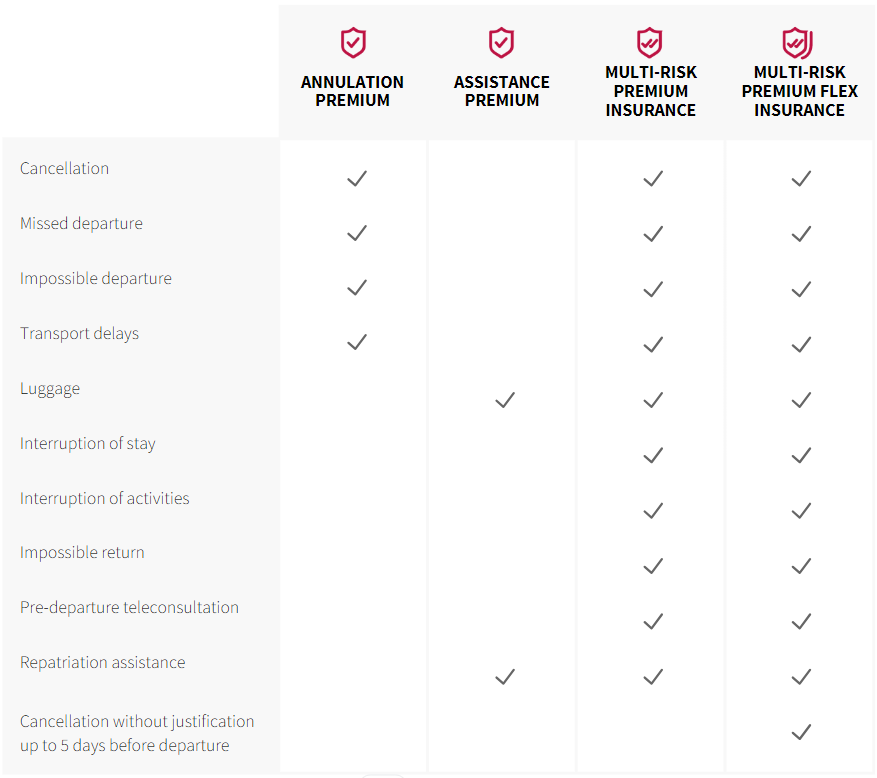The image size is (877, 778).
Task: Select the Annulation Premium column header
Action: tap(353, 91)
